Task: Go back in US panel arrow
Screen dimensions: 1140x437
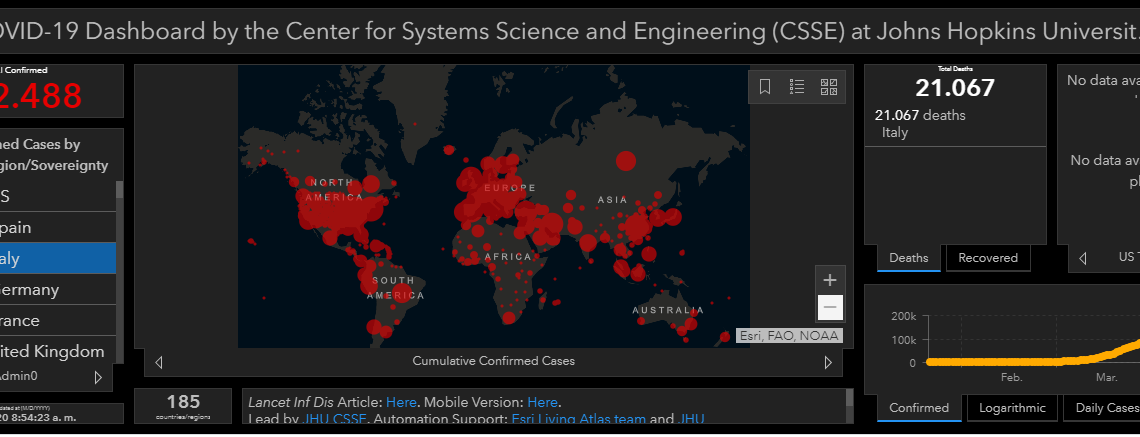Action: tap(1083, 258)
